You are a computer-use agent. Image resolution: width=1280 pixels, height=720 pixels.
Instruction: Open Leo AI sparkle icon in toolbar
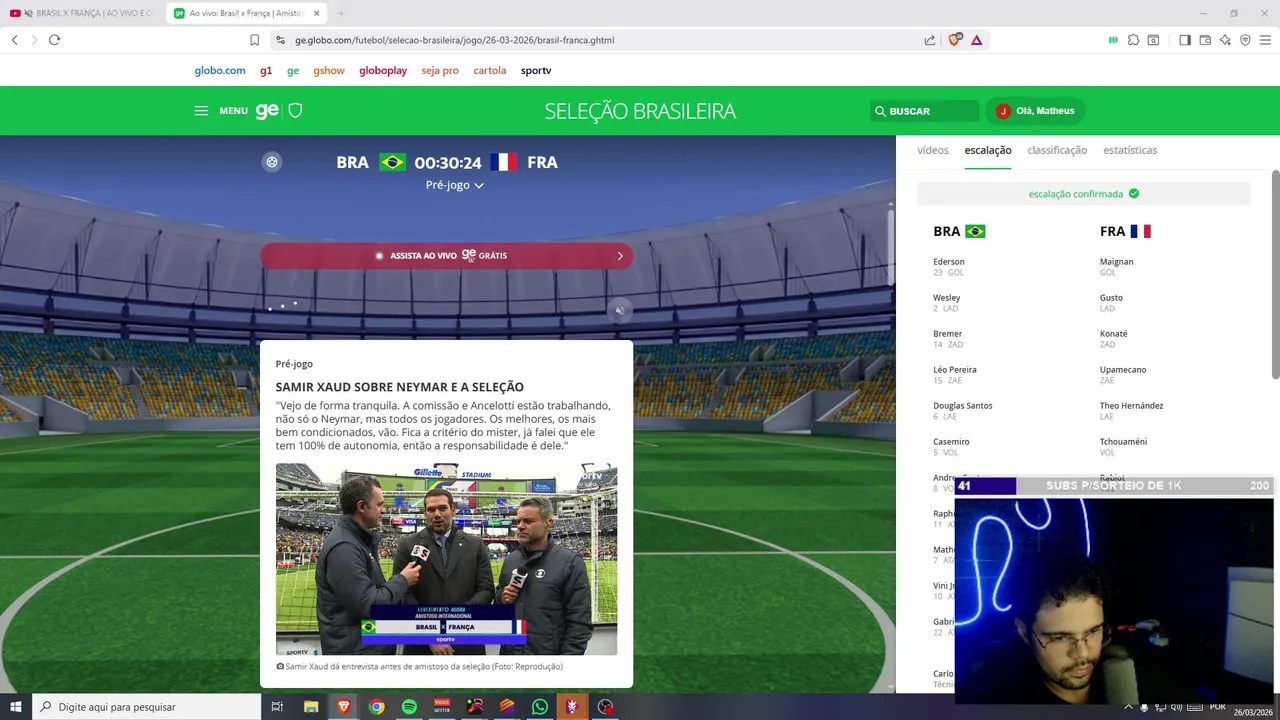[1225, 40]
